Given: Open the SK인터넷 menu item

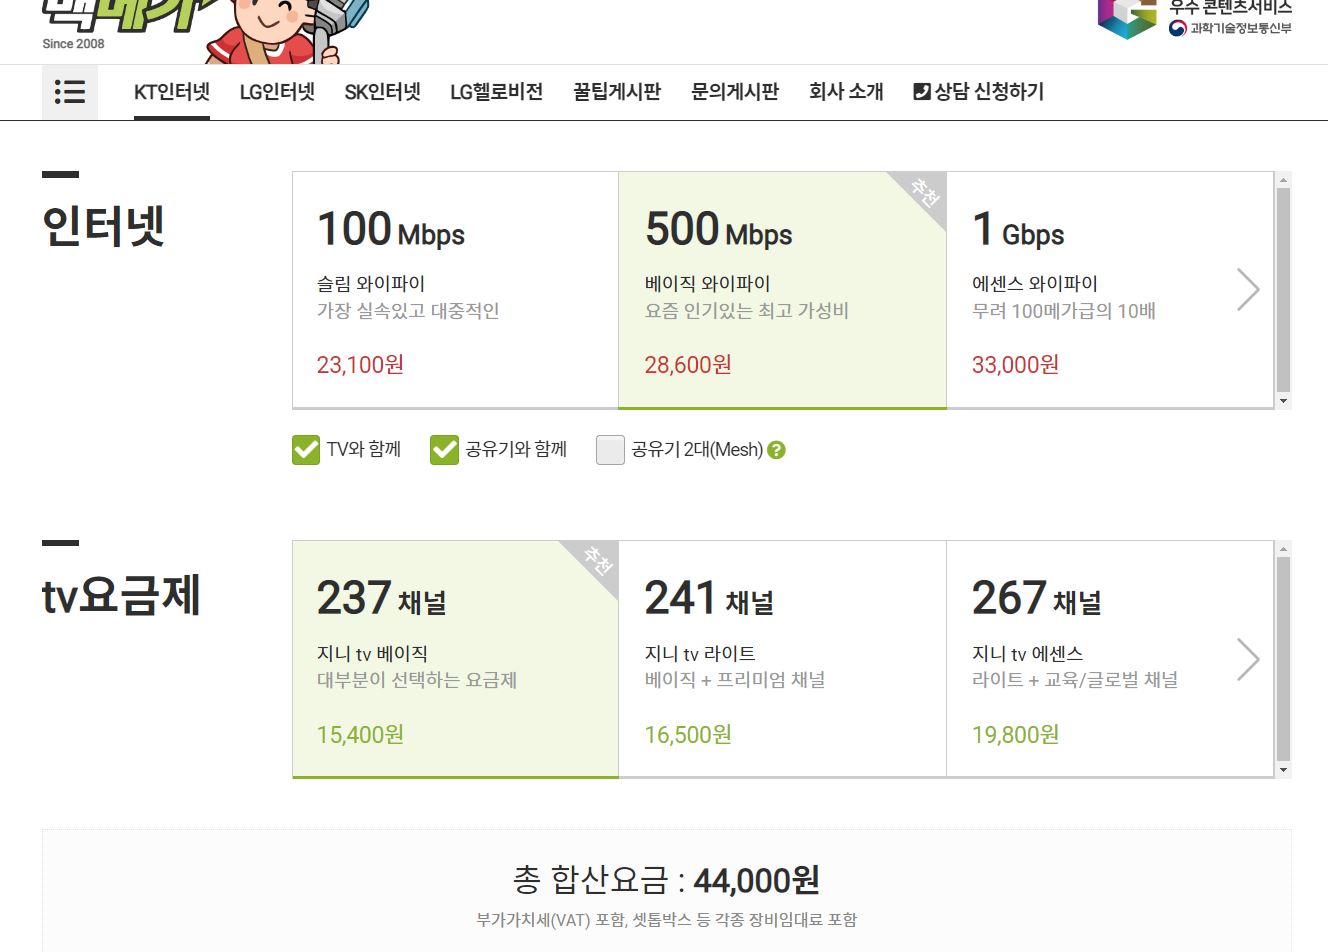Looking at the screenshot, I should pos(382,92).
